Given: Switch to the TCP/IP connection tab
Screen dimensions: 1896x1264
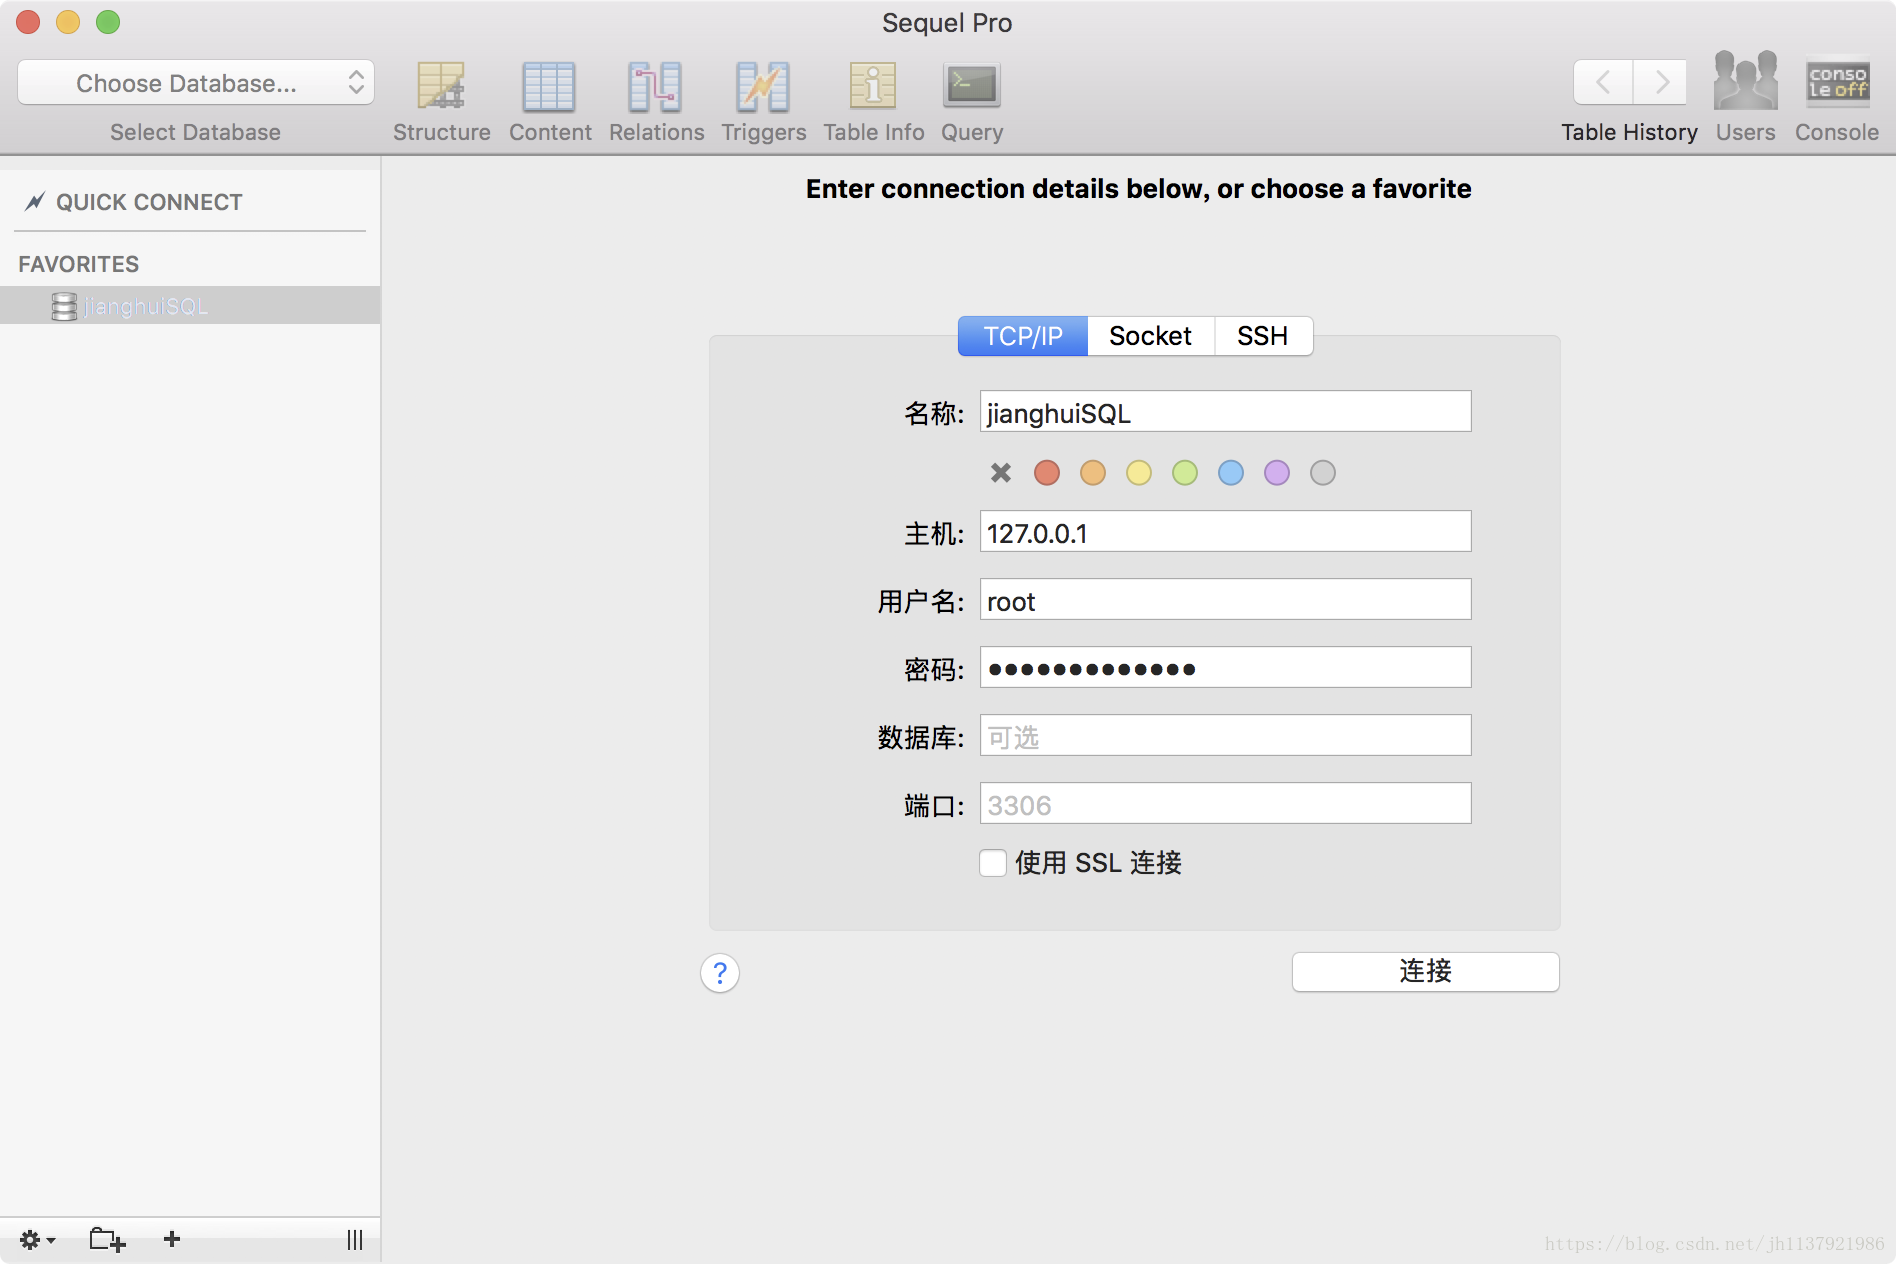Looking at the screenshot, I should [1023, 336].
